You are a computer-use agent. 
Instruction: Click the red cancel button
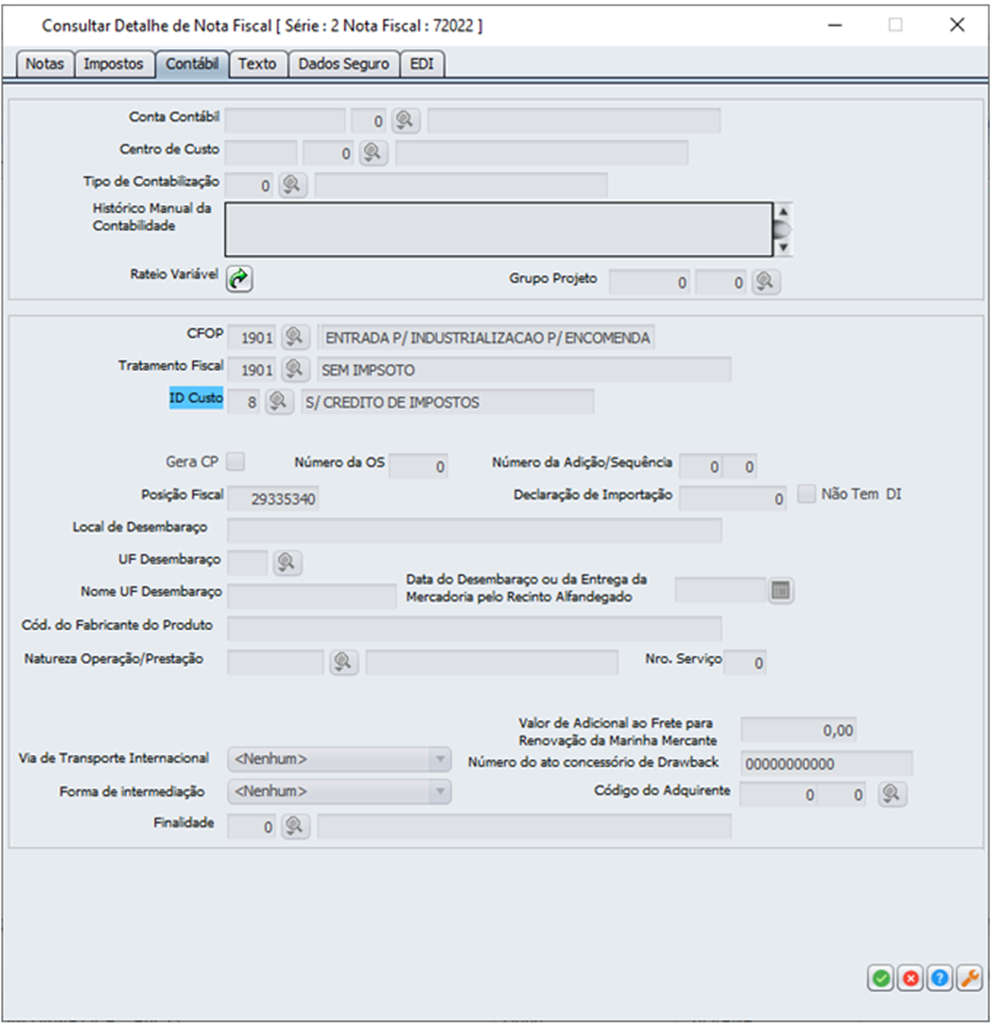[910, 979]
